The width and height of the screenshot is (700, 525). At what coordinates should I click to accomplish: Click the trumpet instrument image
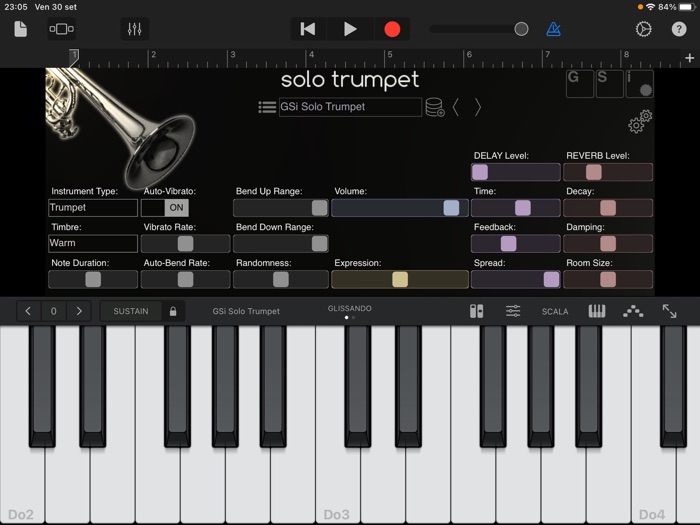(x=121, y=127)
